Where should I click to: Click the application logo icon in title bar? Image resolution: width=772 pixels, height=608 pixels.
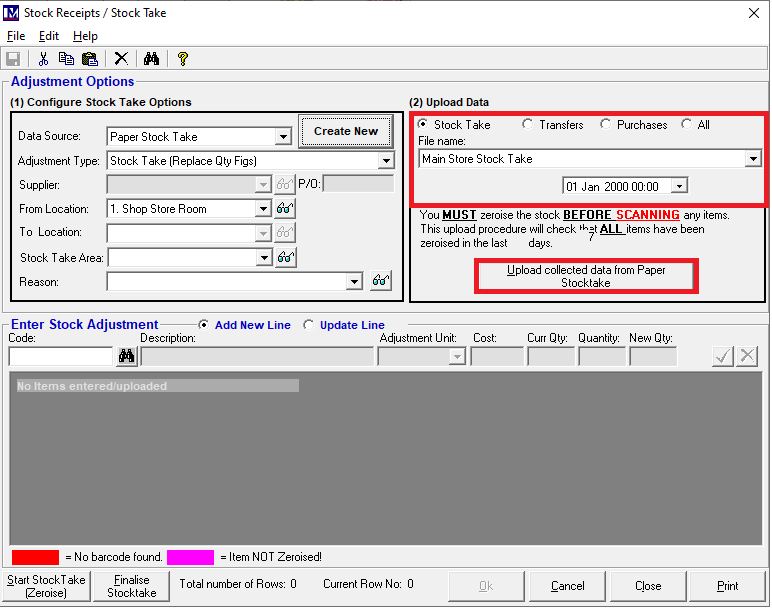pos(11,13)
